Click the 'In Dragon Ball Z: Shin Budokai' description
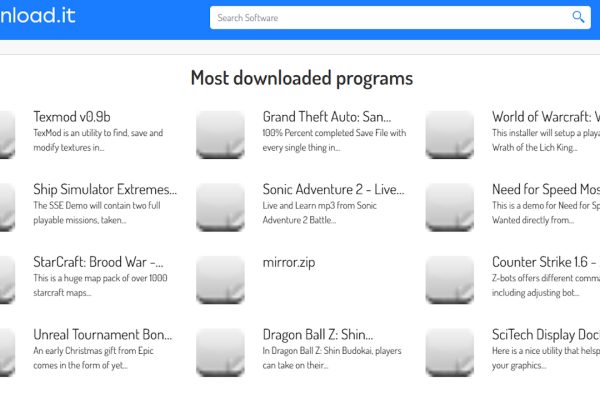Screen dimensions: 600x400 tap(332, 358)
